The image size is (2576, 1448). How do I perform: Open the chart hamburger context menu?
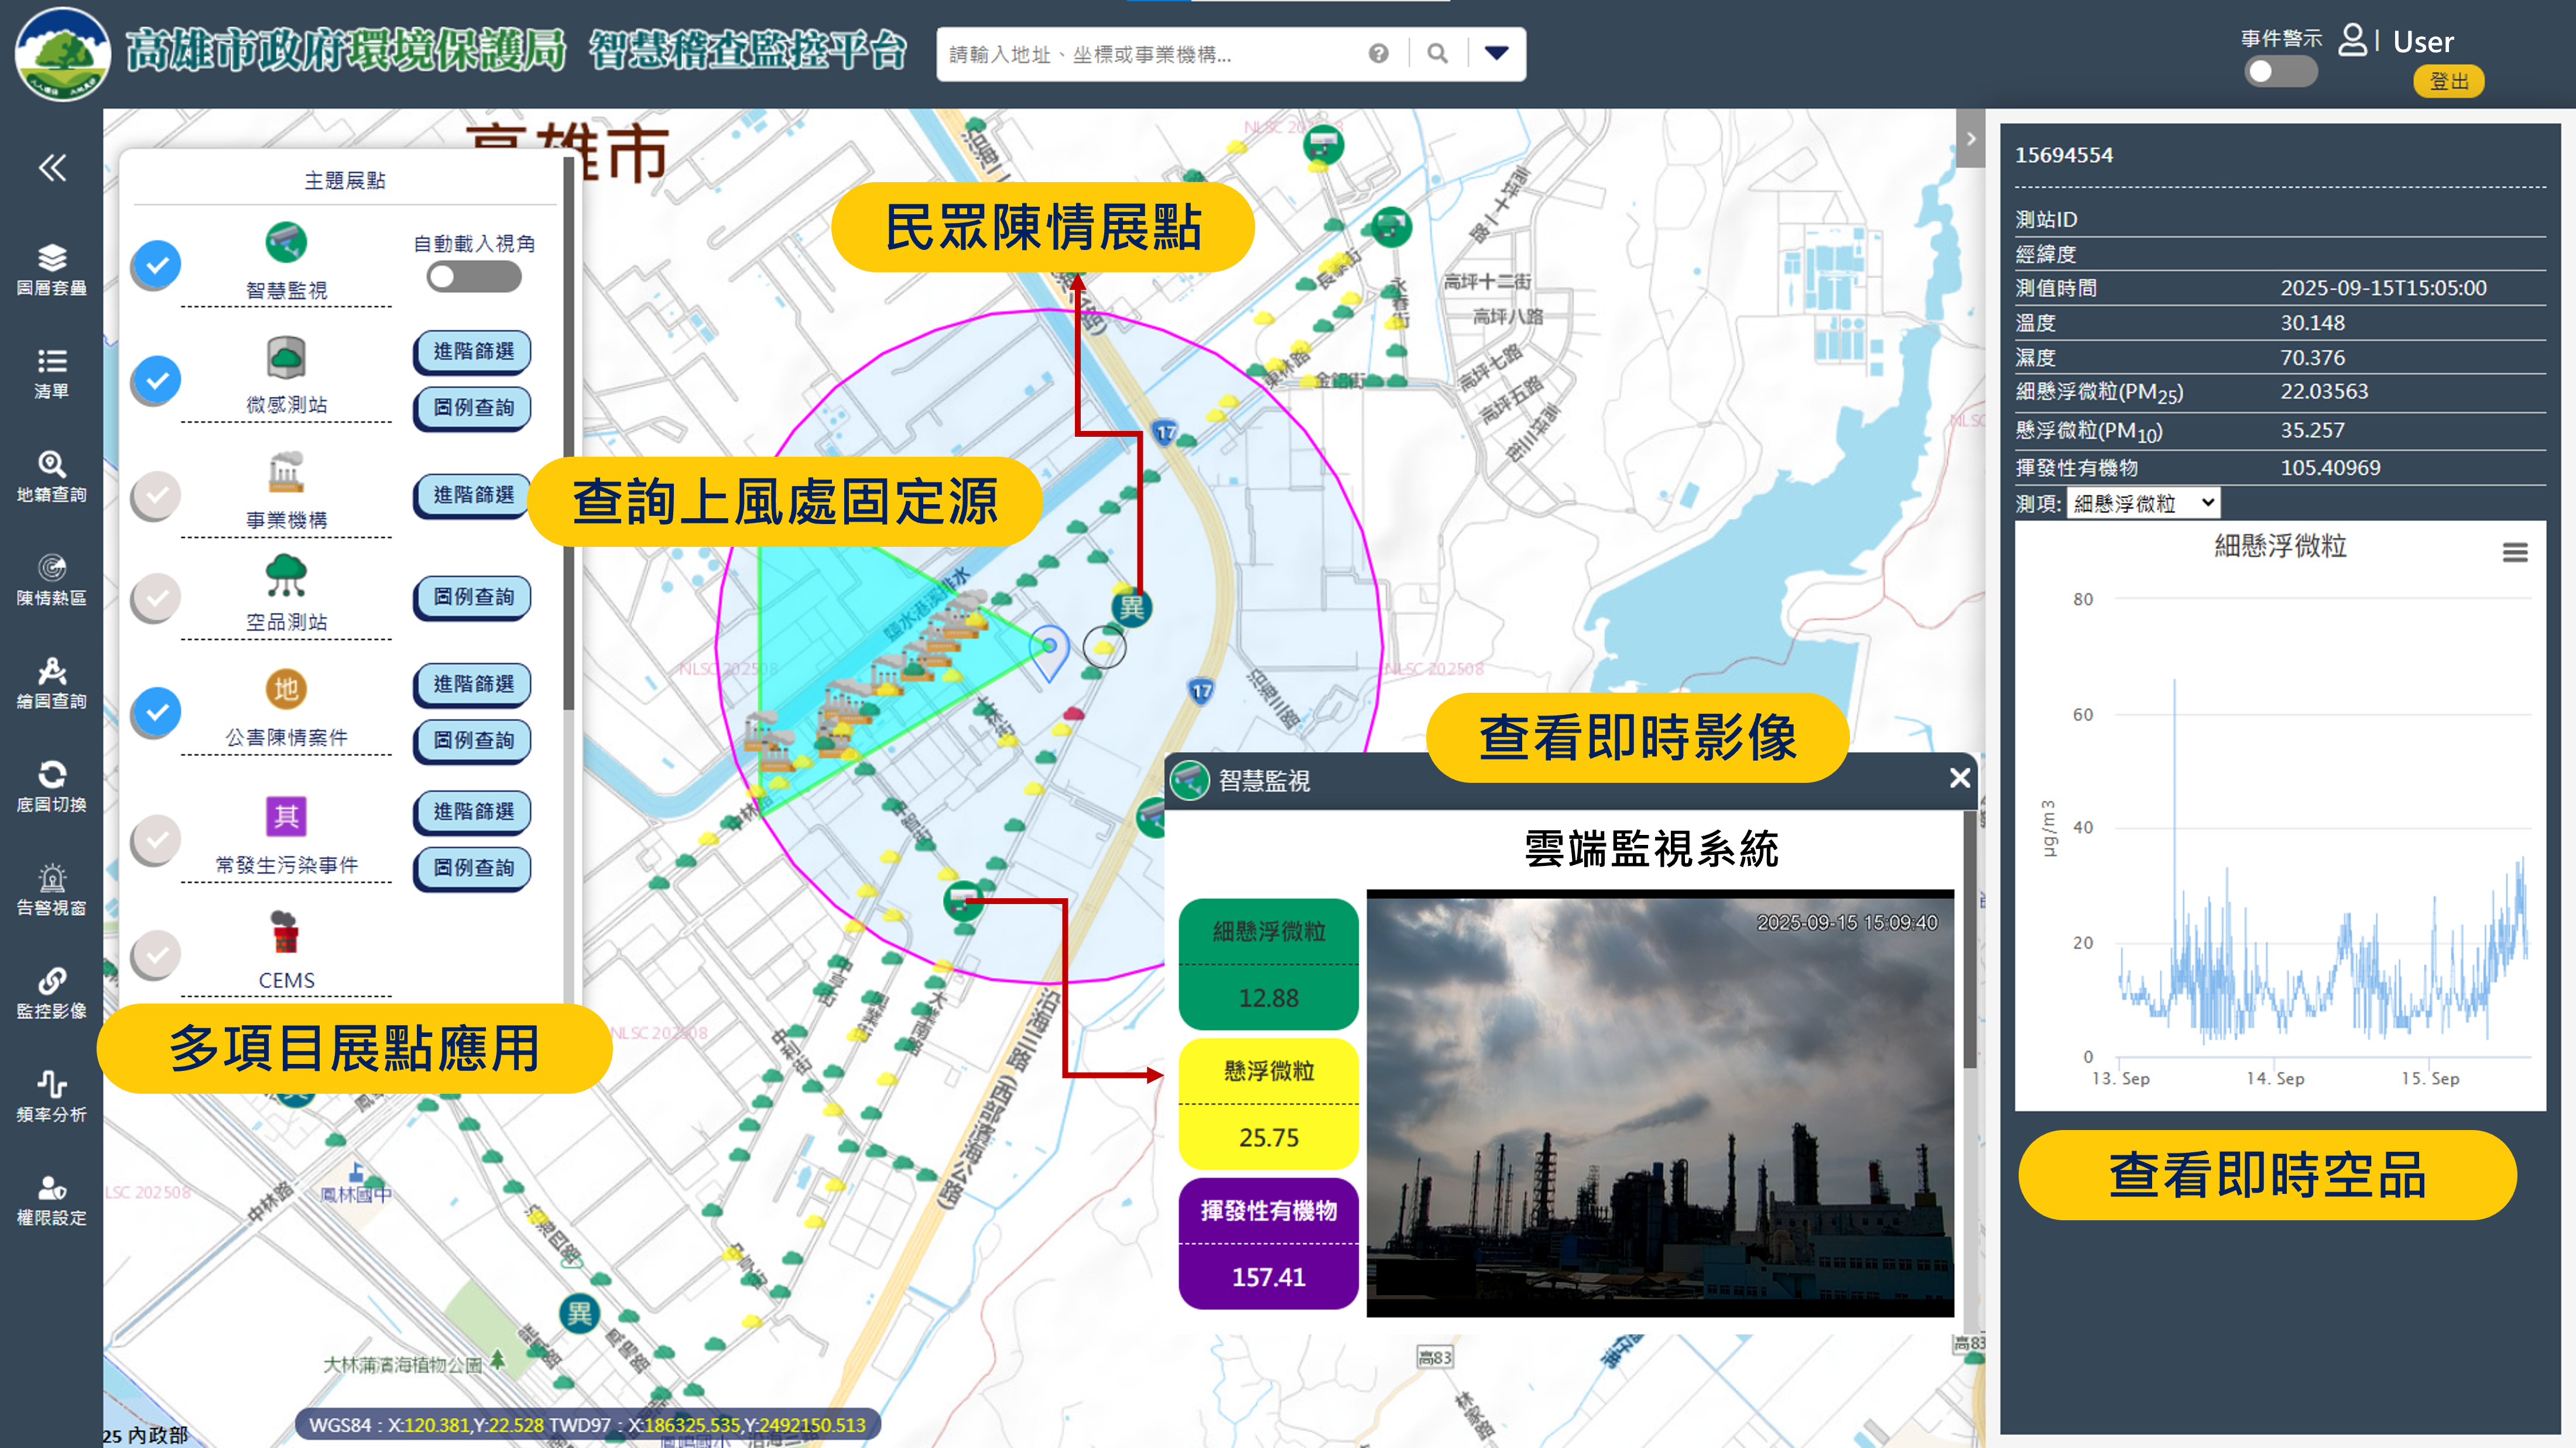2514,552
